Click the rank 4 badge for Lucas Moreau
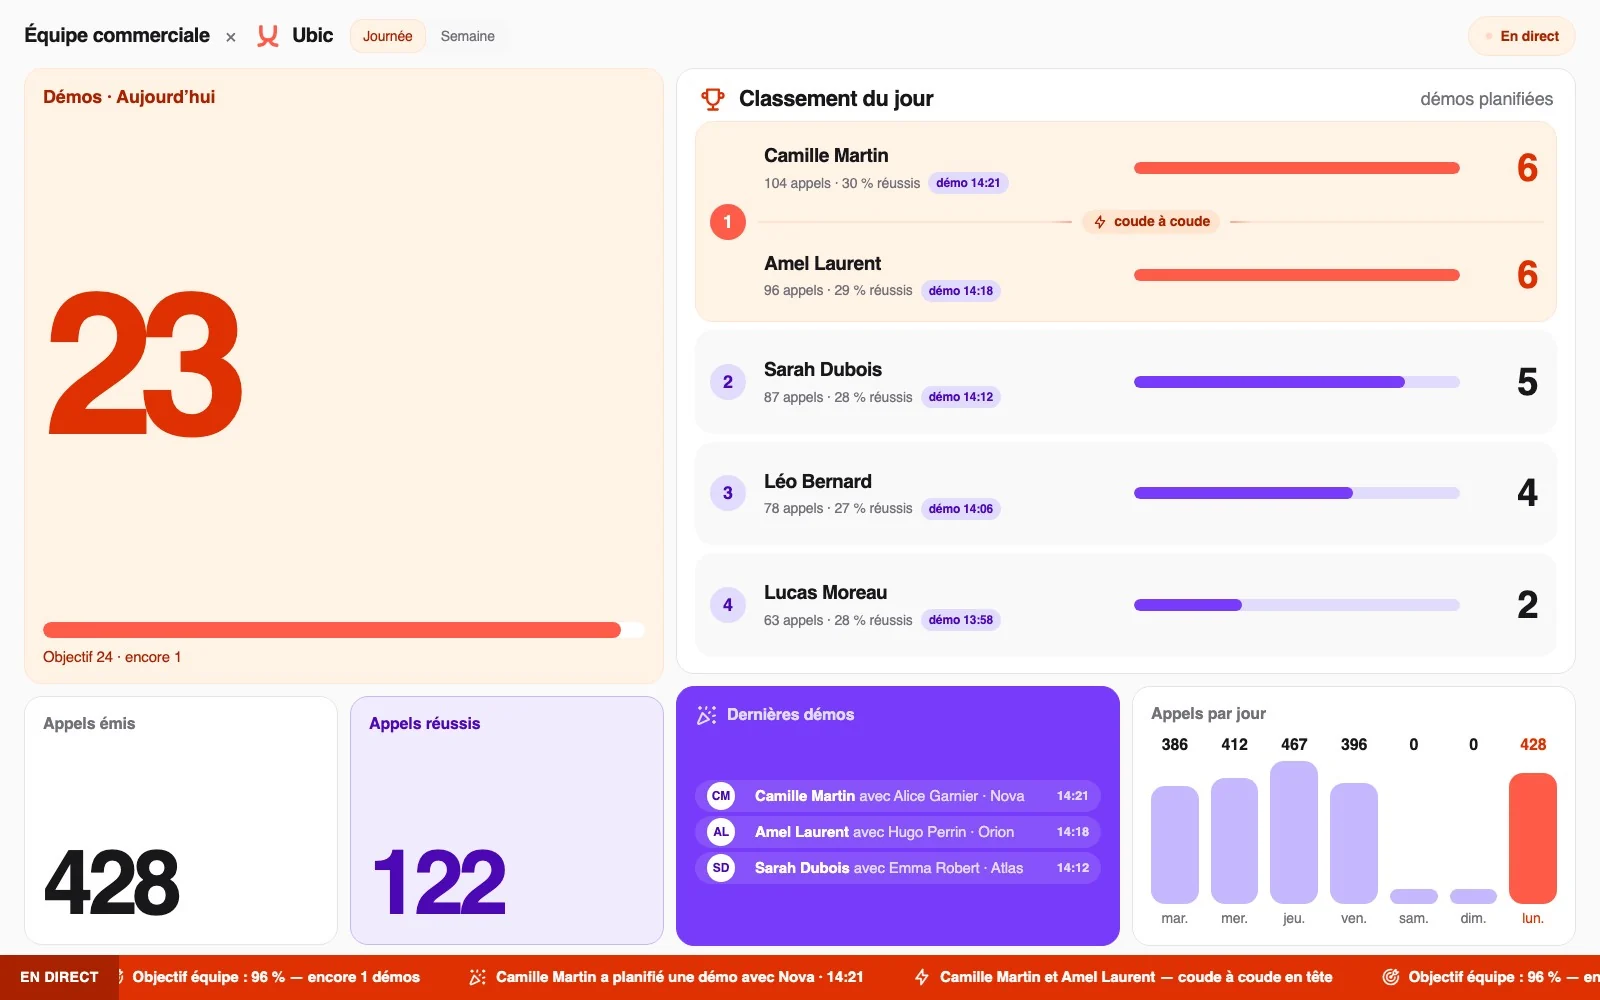This screenshot has height=1000, width=1600. (728, 605)
